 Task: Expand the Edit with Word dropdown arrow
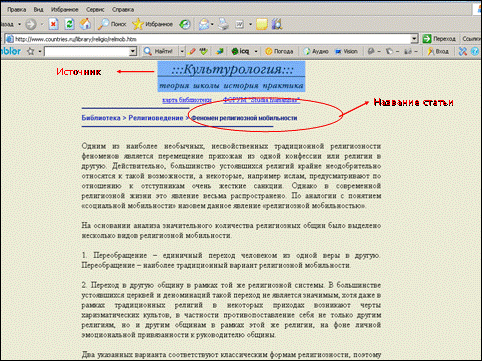pos(250,24)
